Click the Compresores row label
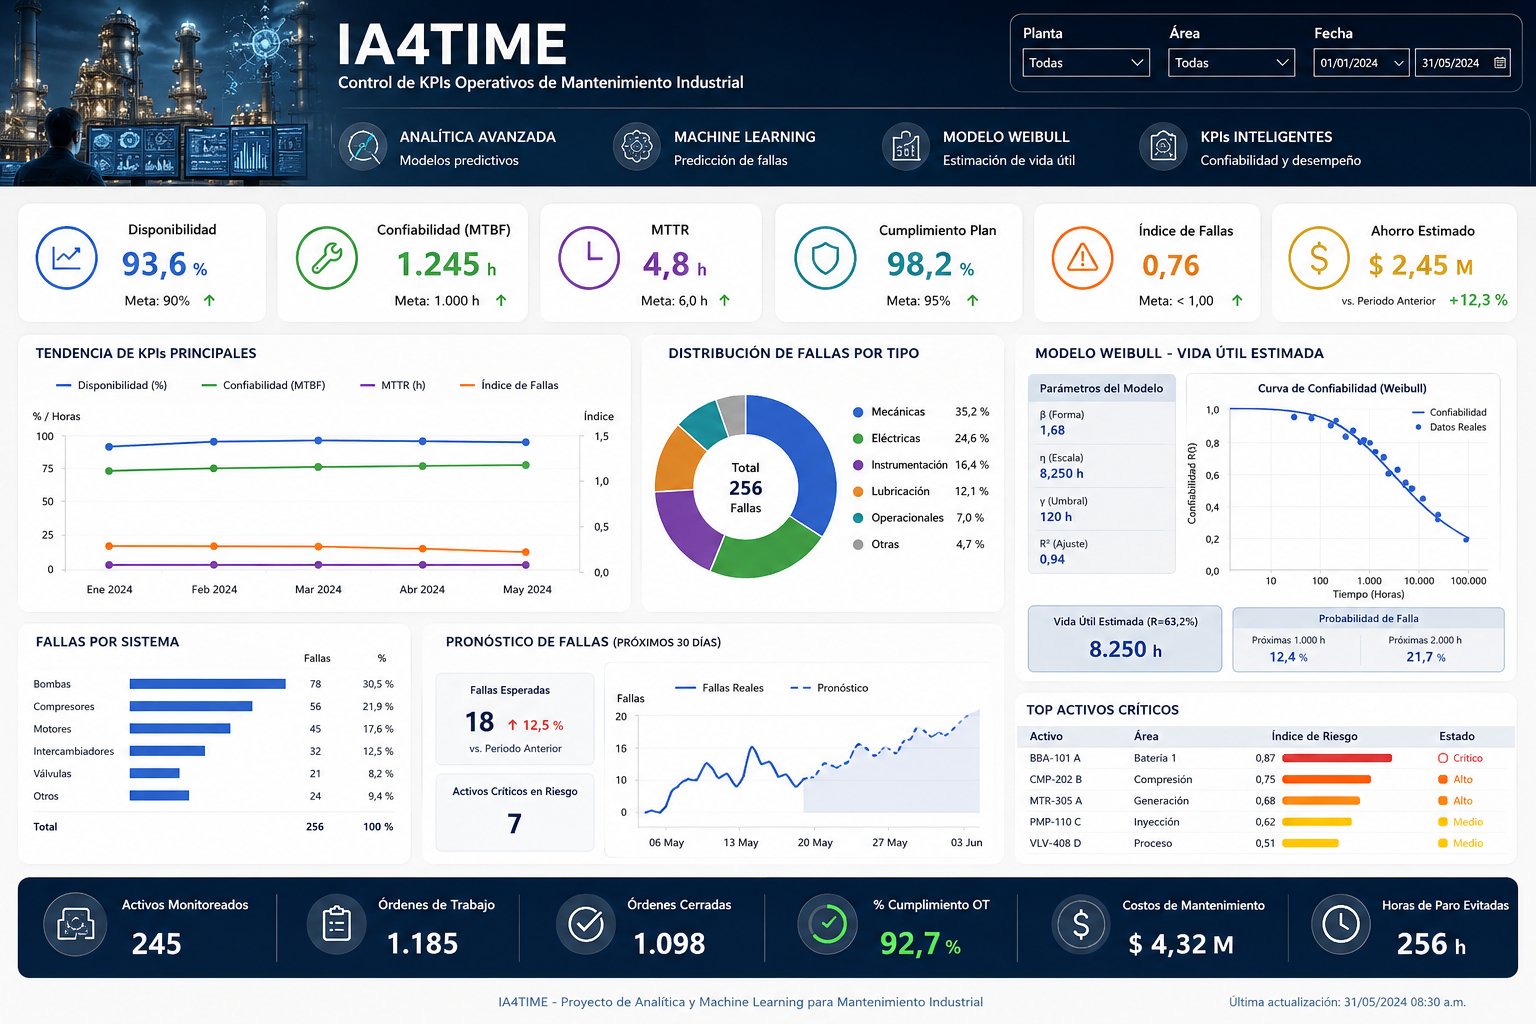This screenshot has width=1536, height=1024. click(64, 707)
